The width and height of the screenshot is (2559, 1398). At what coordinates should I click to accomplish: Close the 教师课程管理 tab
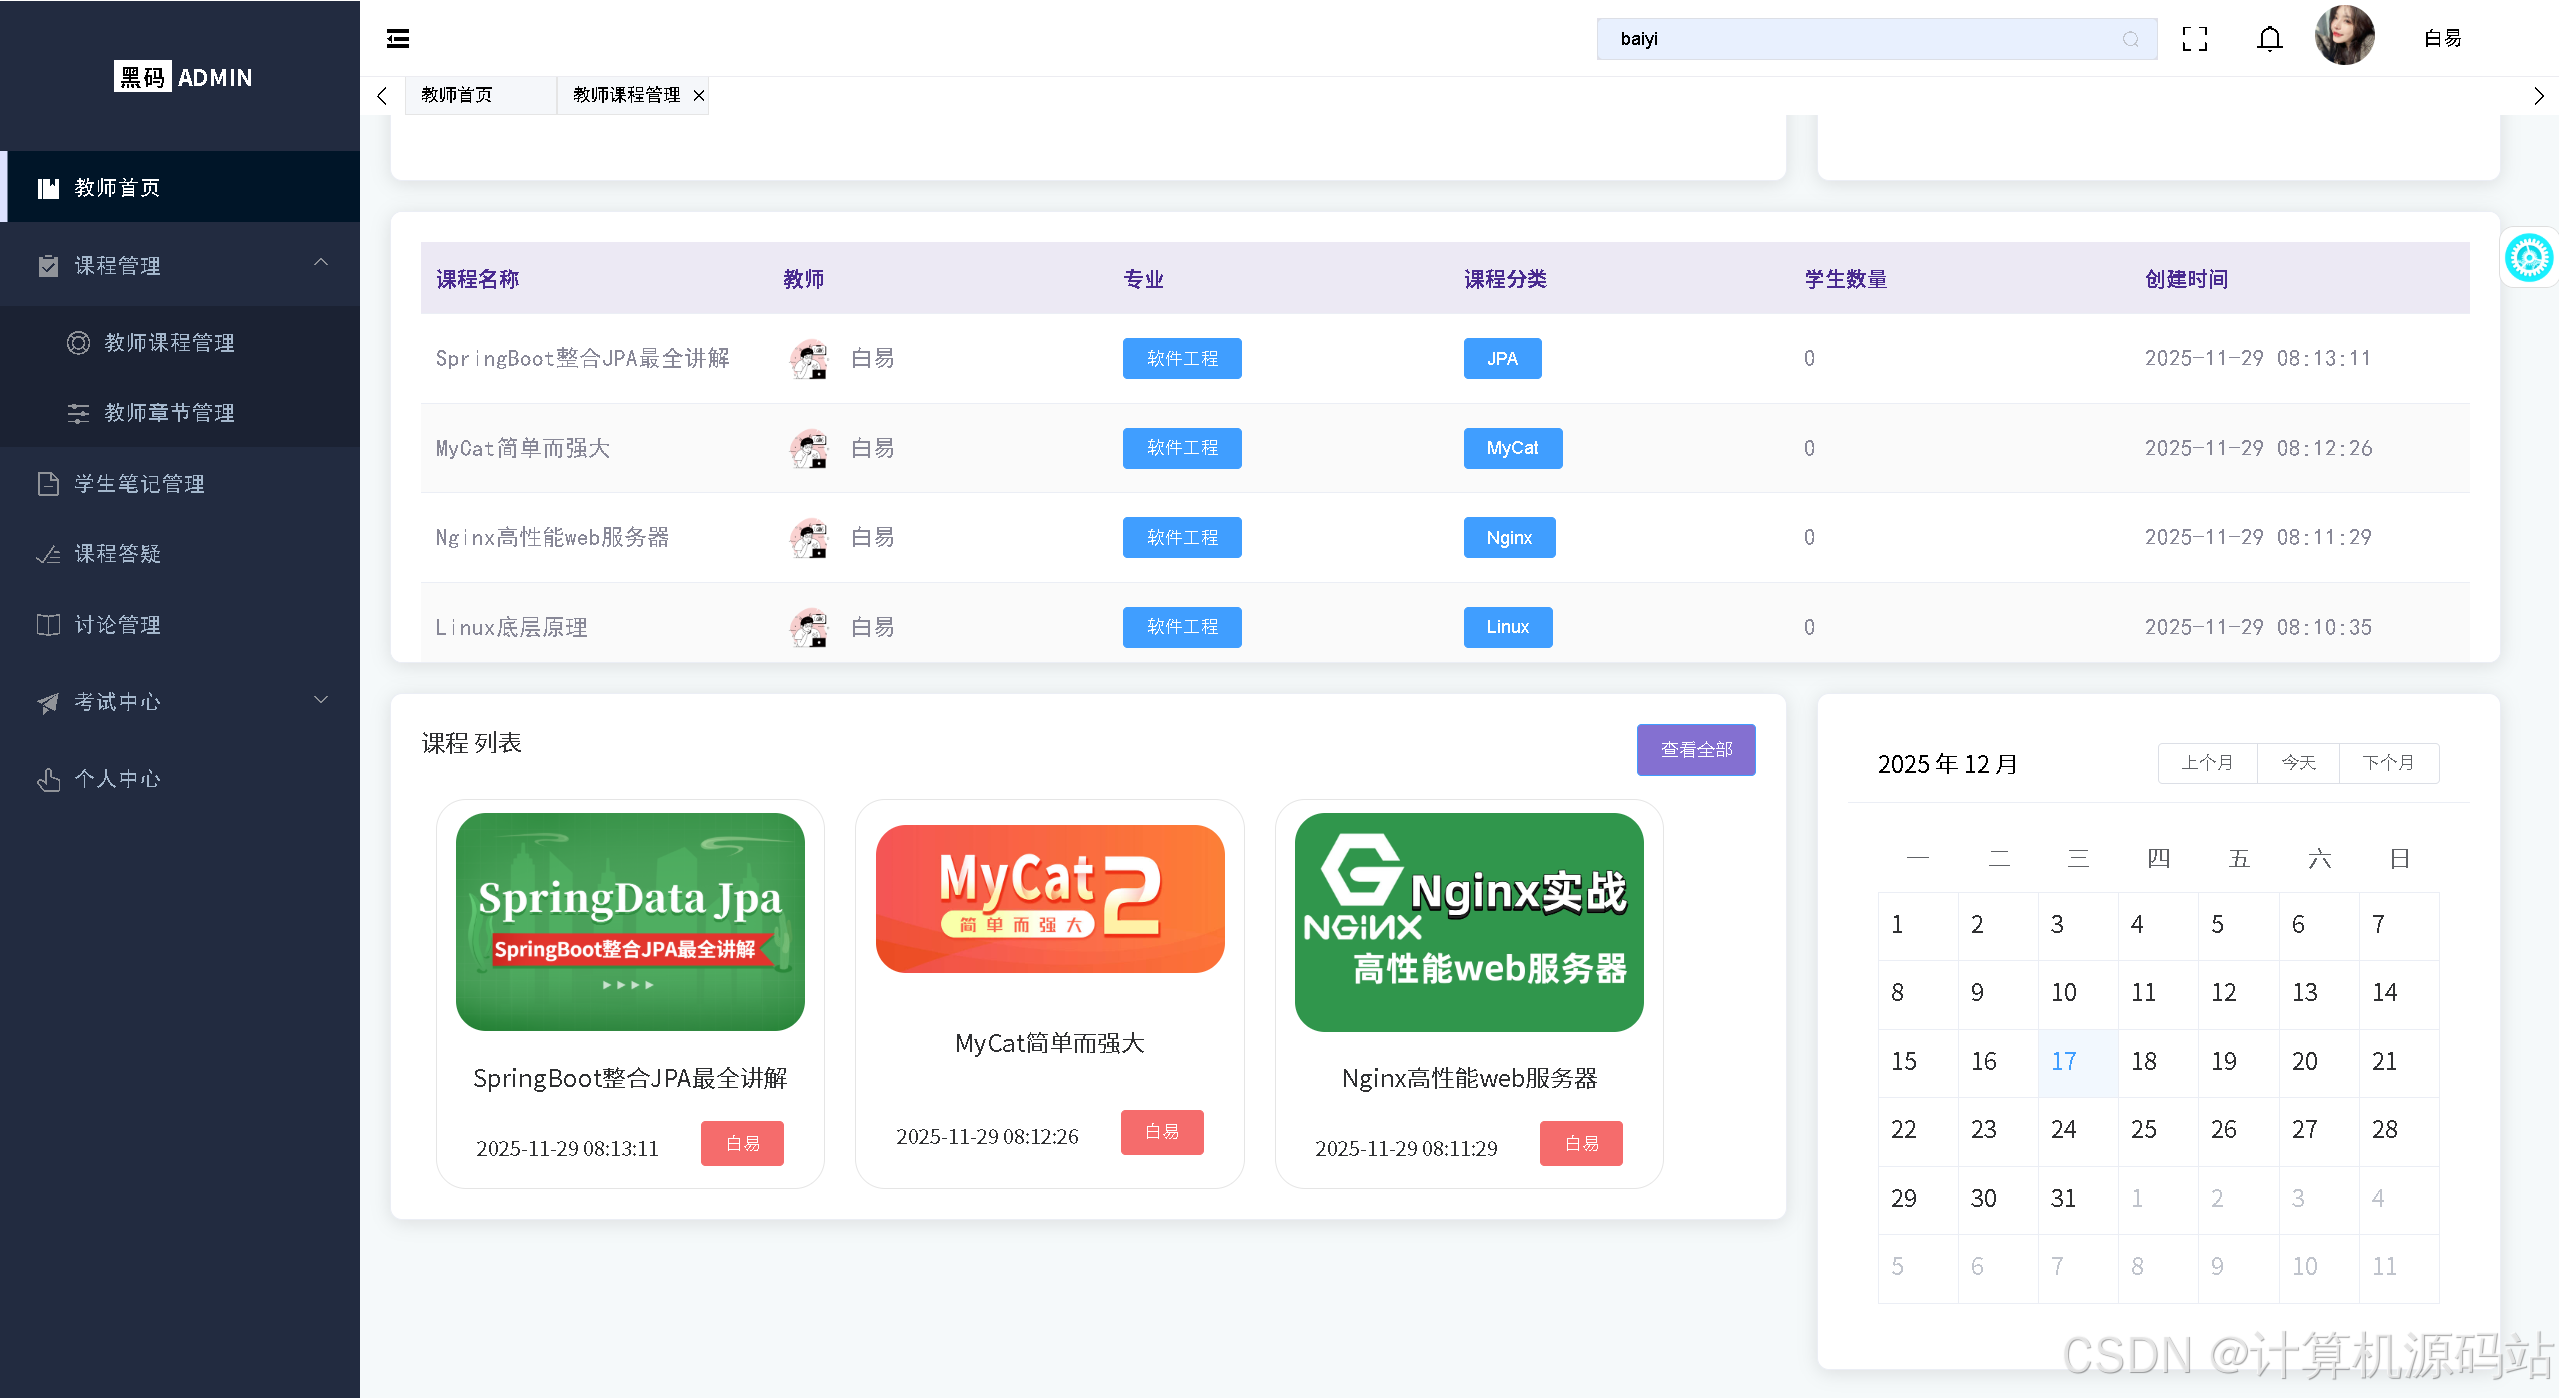[x=699, y=96]
